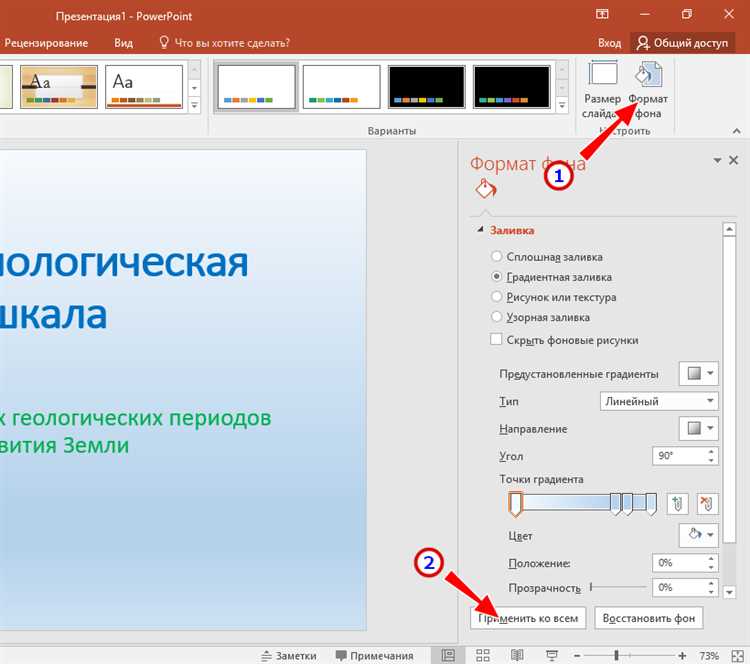Select the white theme with orange underline

click(x=144, y=87)
